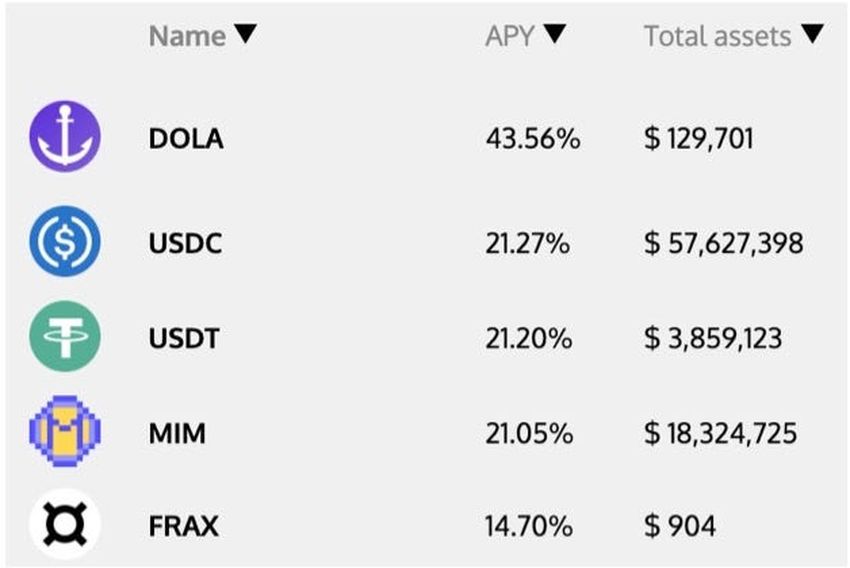Select the USDT vault name
This screenshot has height=568, width=850.
coord(184,338)
